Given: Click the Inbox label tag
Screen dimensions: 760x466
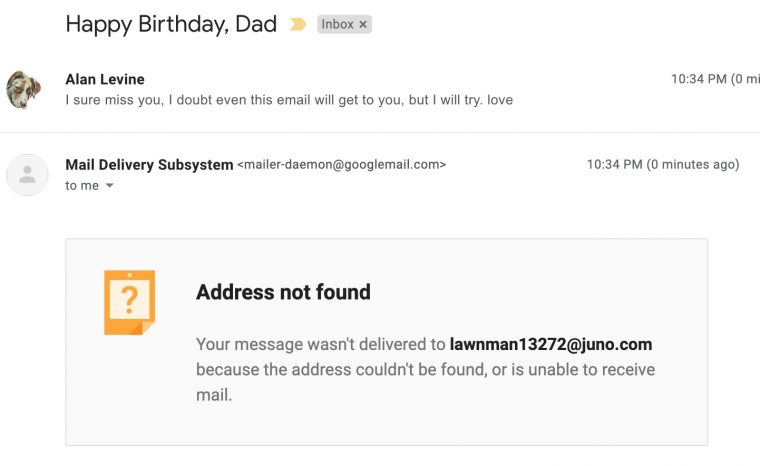Looking at the screenshot, I should tap(337, 25).
